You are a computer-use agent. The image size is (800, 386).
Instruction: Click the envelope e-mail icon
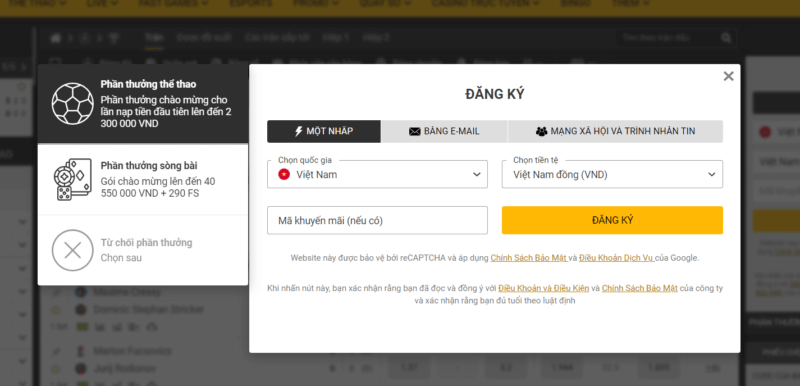(x=415, y=132)
